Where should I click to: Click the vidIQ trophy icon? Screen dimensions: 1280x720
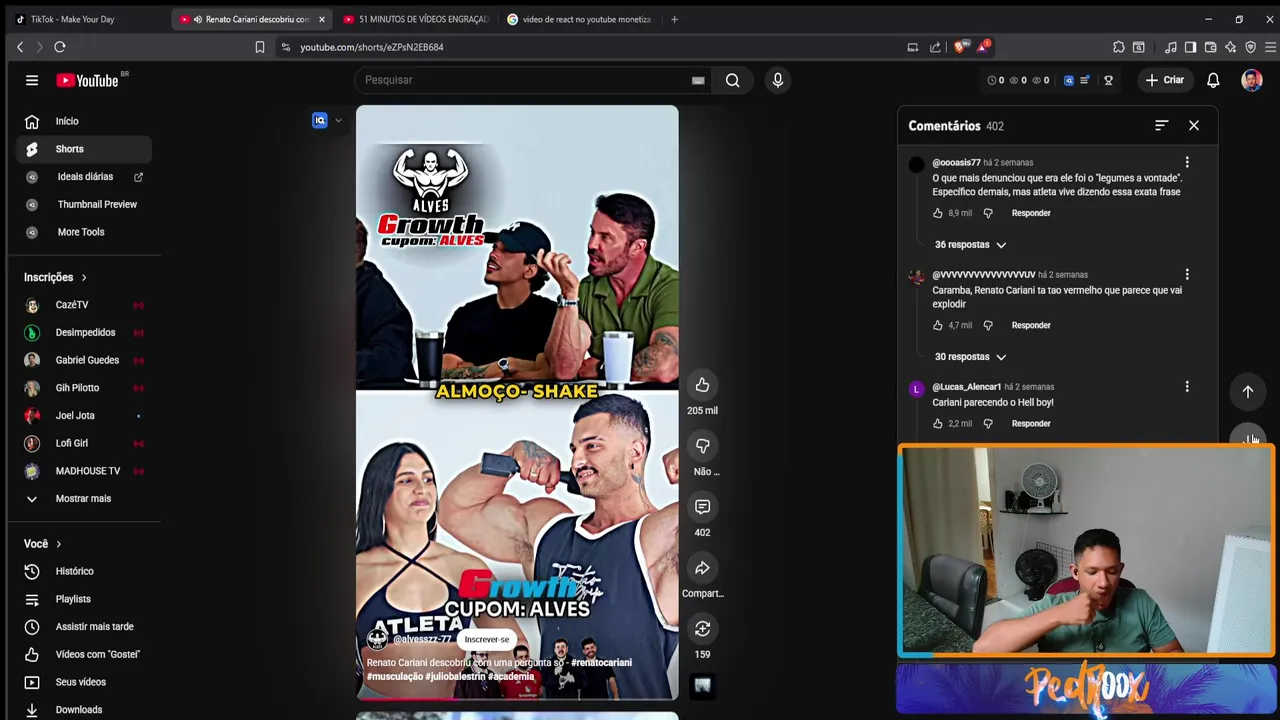click(x=1108, y=80)
